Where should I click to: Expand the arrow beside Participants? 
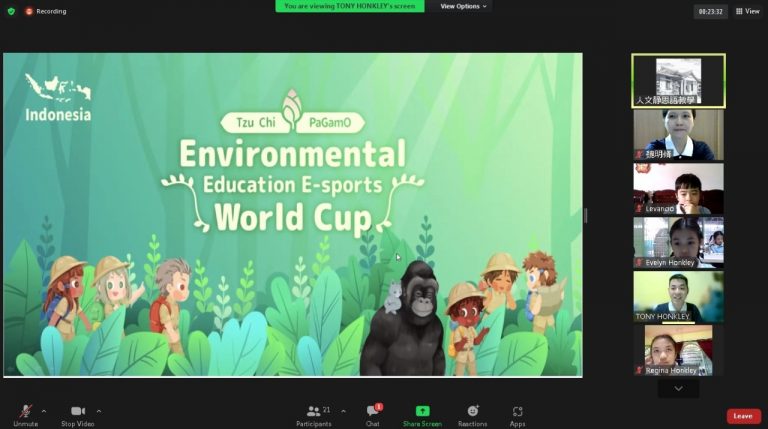(x=343, y=411)
